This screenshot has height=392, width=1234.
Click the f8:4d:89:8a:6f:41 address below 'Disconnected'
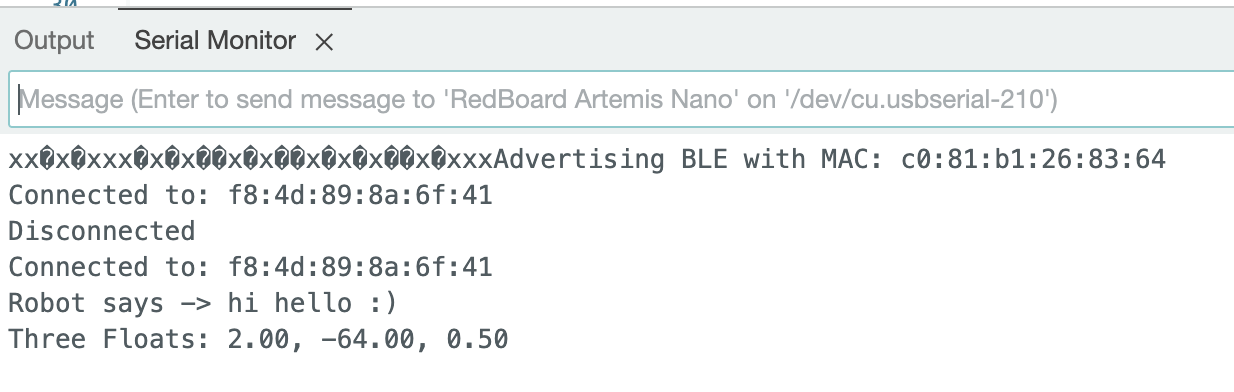tap(361, 267)
